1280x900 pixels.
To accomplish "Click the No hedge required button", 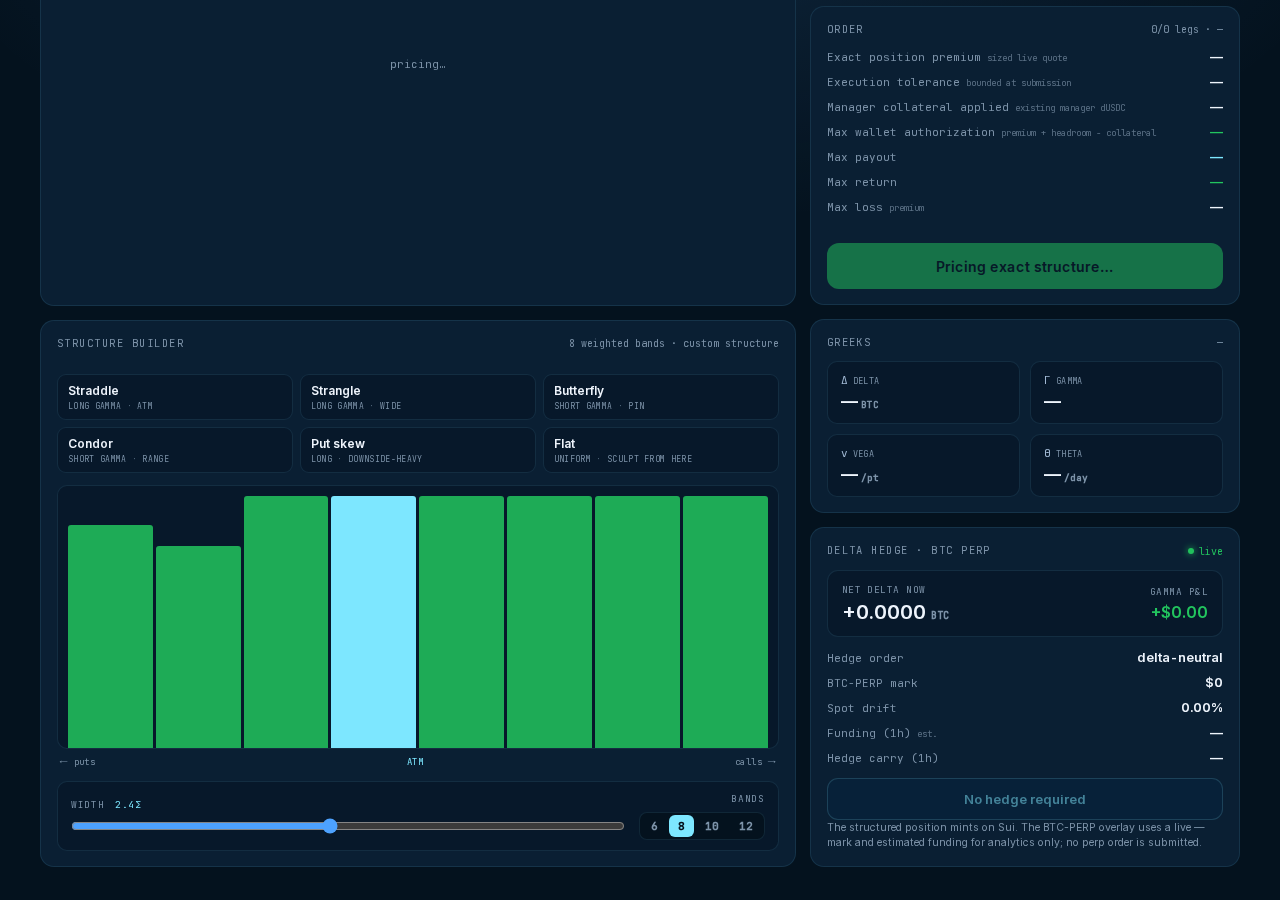I will point(1025,799).
